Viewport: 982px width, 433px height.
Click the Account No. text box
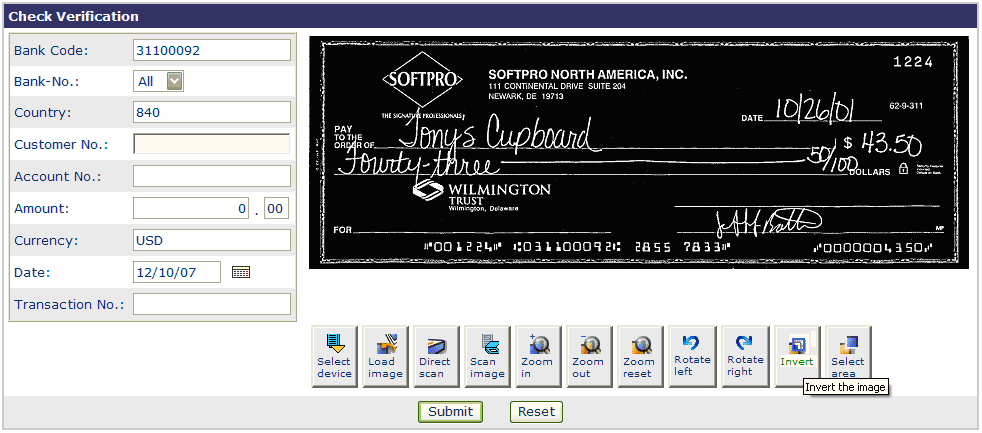click(211, 176)
